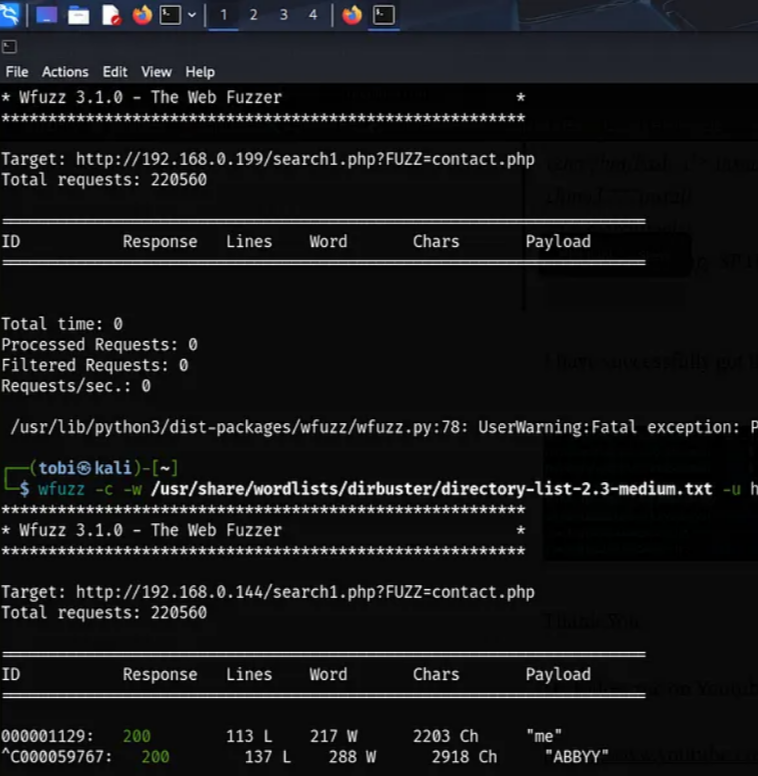
Task: Click the wfuzz command word
Action: coord(61,489)
